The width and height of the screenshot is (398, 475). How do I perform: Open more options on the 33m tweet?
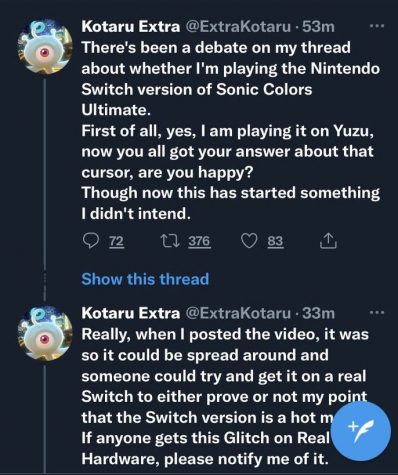tap(377, 313)
